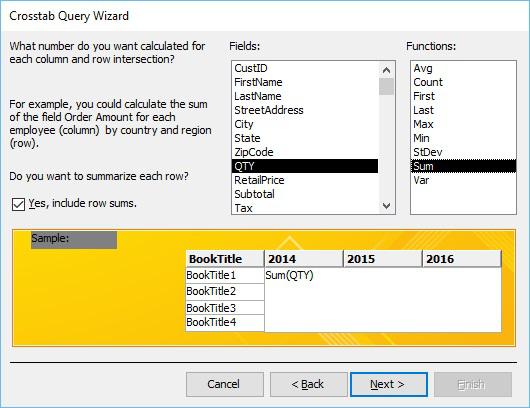Click the Fields list scrollbar thumb
The width and height of the screenshot is (530, 408).
click(x=386, y=87)
